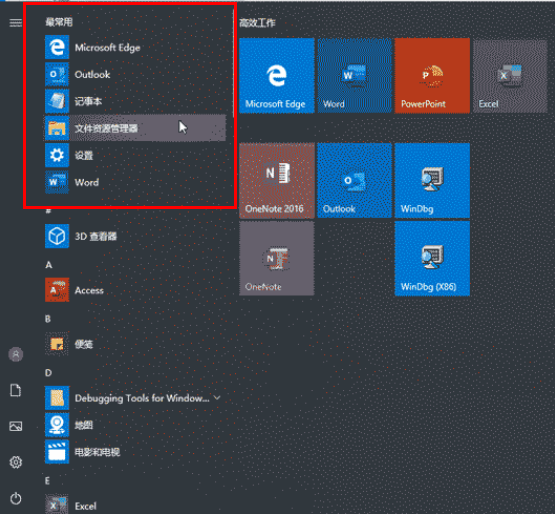Open Settings gear in Start sidebar
Screen dimensions: 555x514
click(16, 462)
